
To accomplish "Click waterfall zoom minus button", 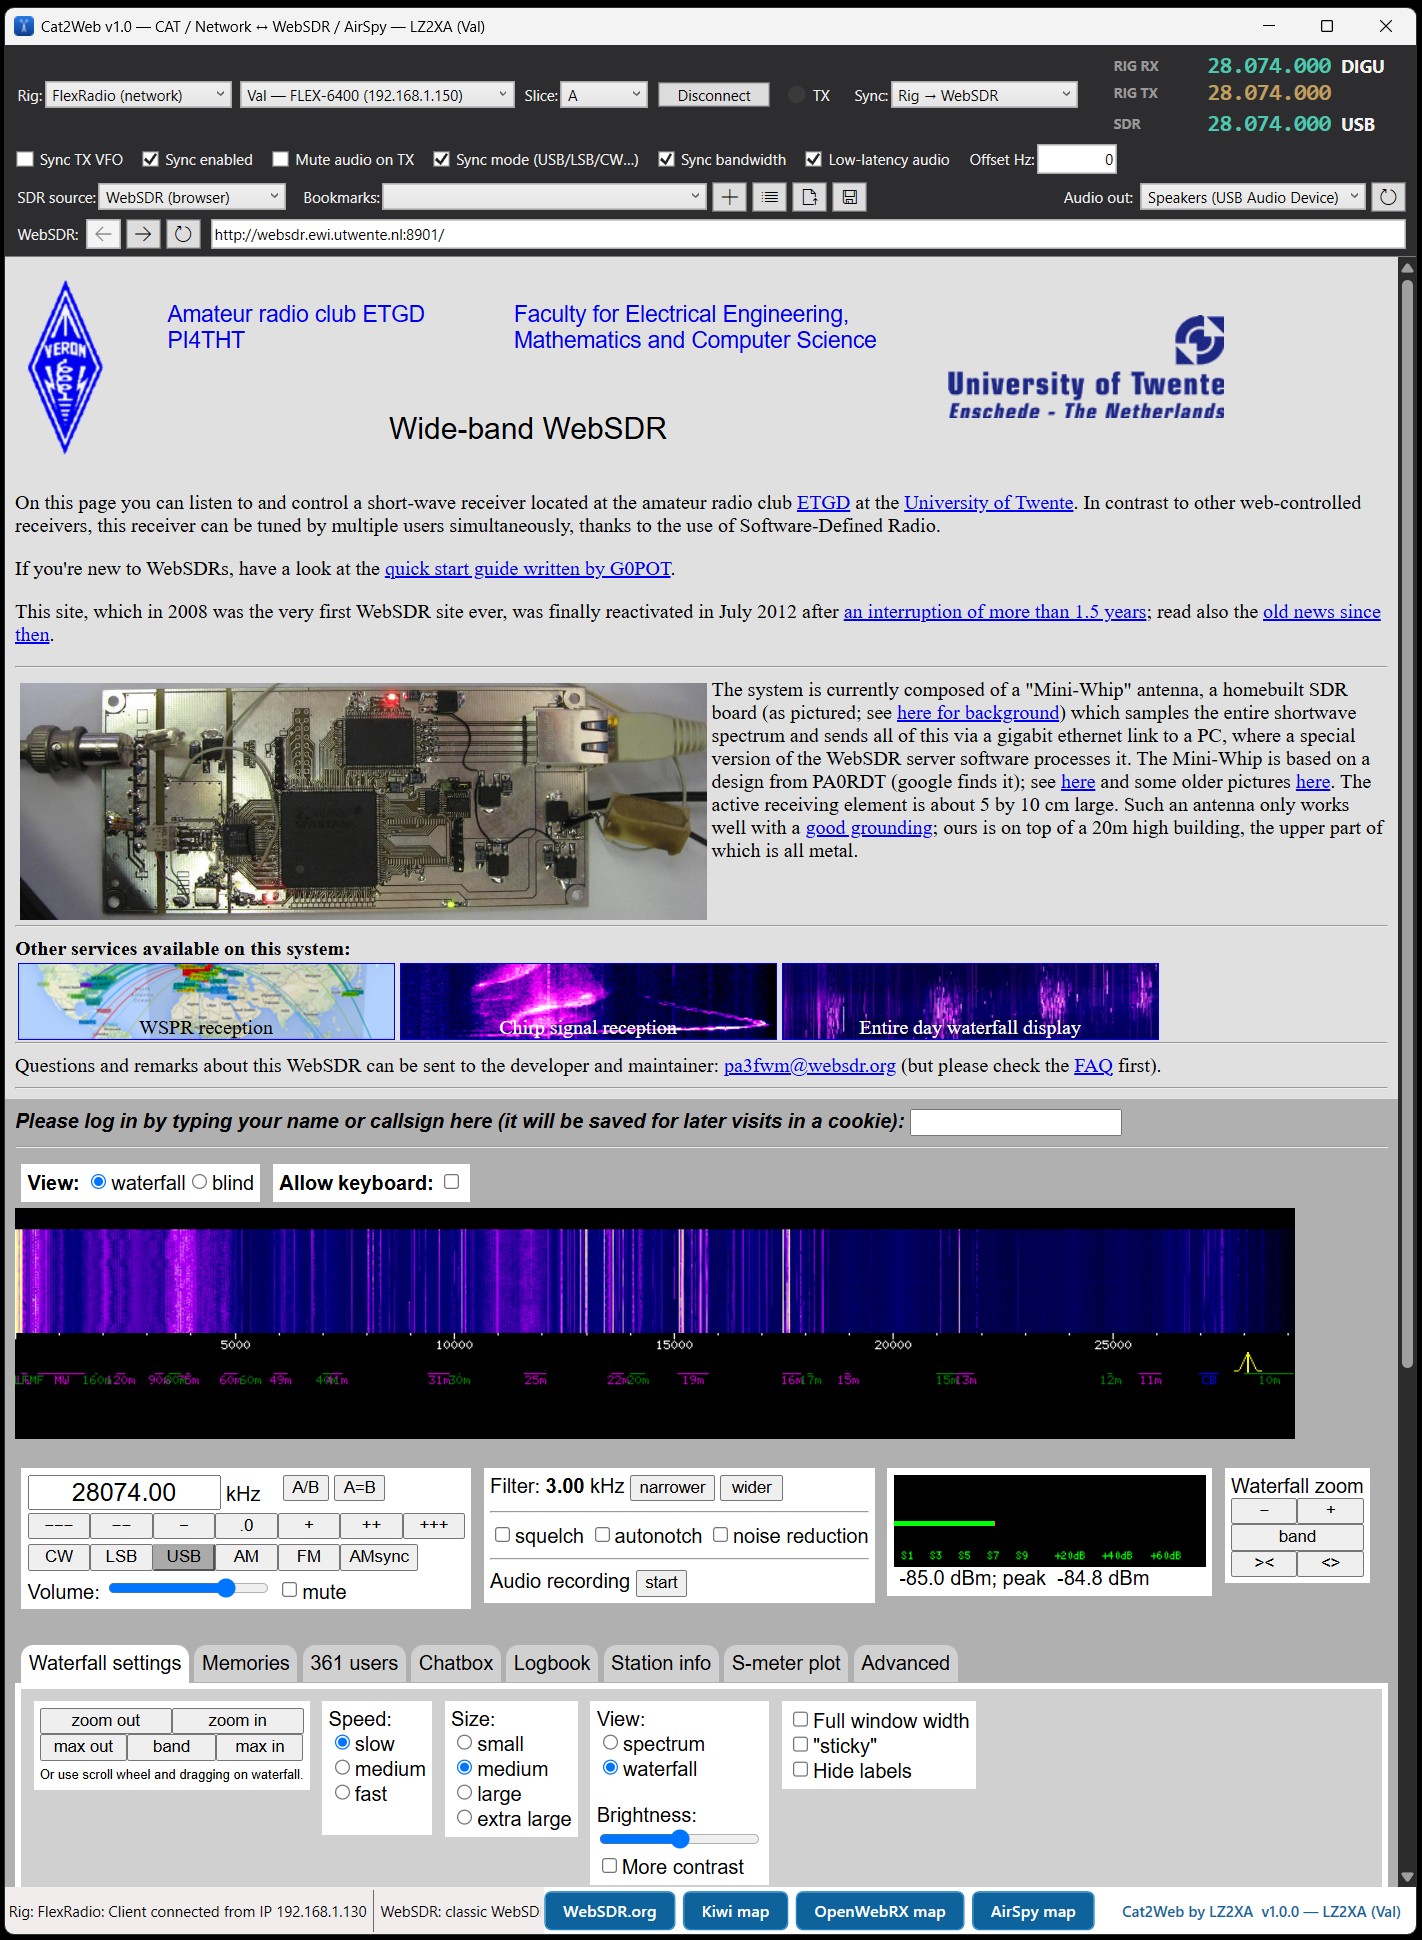I will pyautogui.click(x=1264, y=1511).
